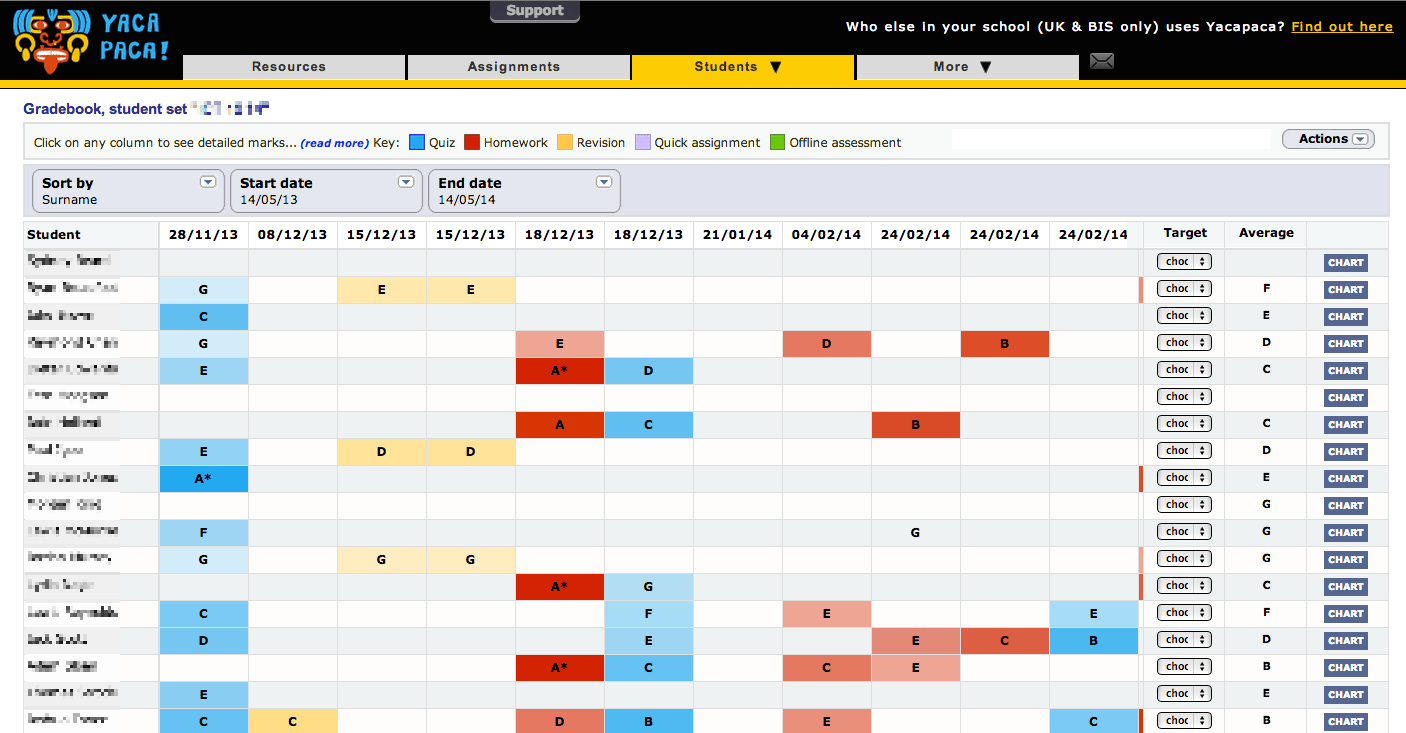Screen dimensions: 1406x733
Task: Click the search field next to Actions
Action: point(1110,142)
